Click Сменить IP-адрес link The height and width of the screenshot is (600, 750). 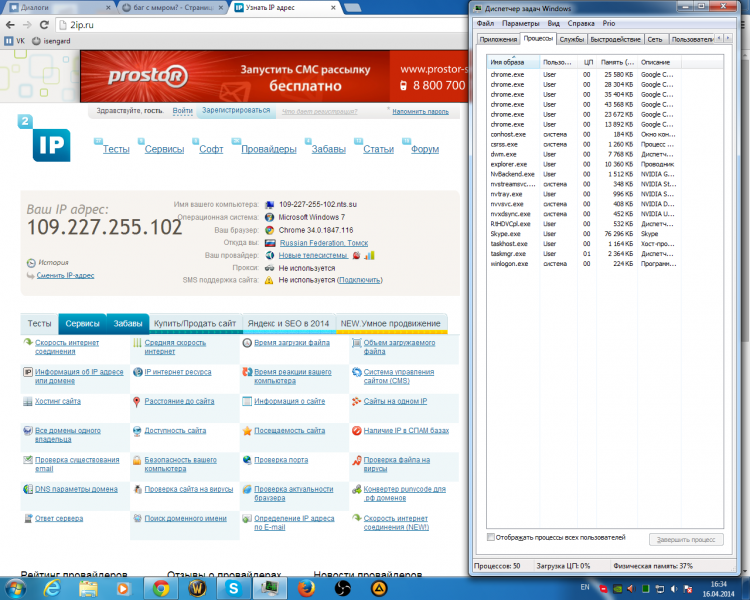tap(65, 276)
